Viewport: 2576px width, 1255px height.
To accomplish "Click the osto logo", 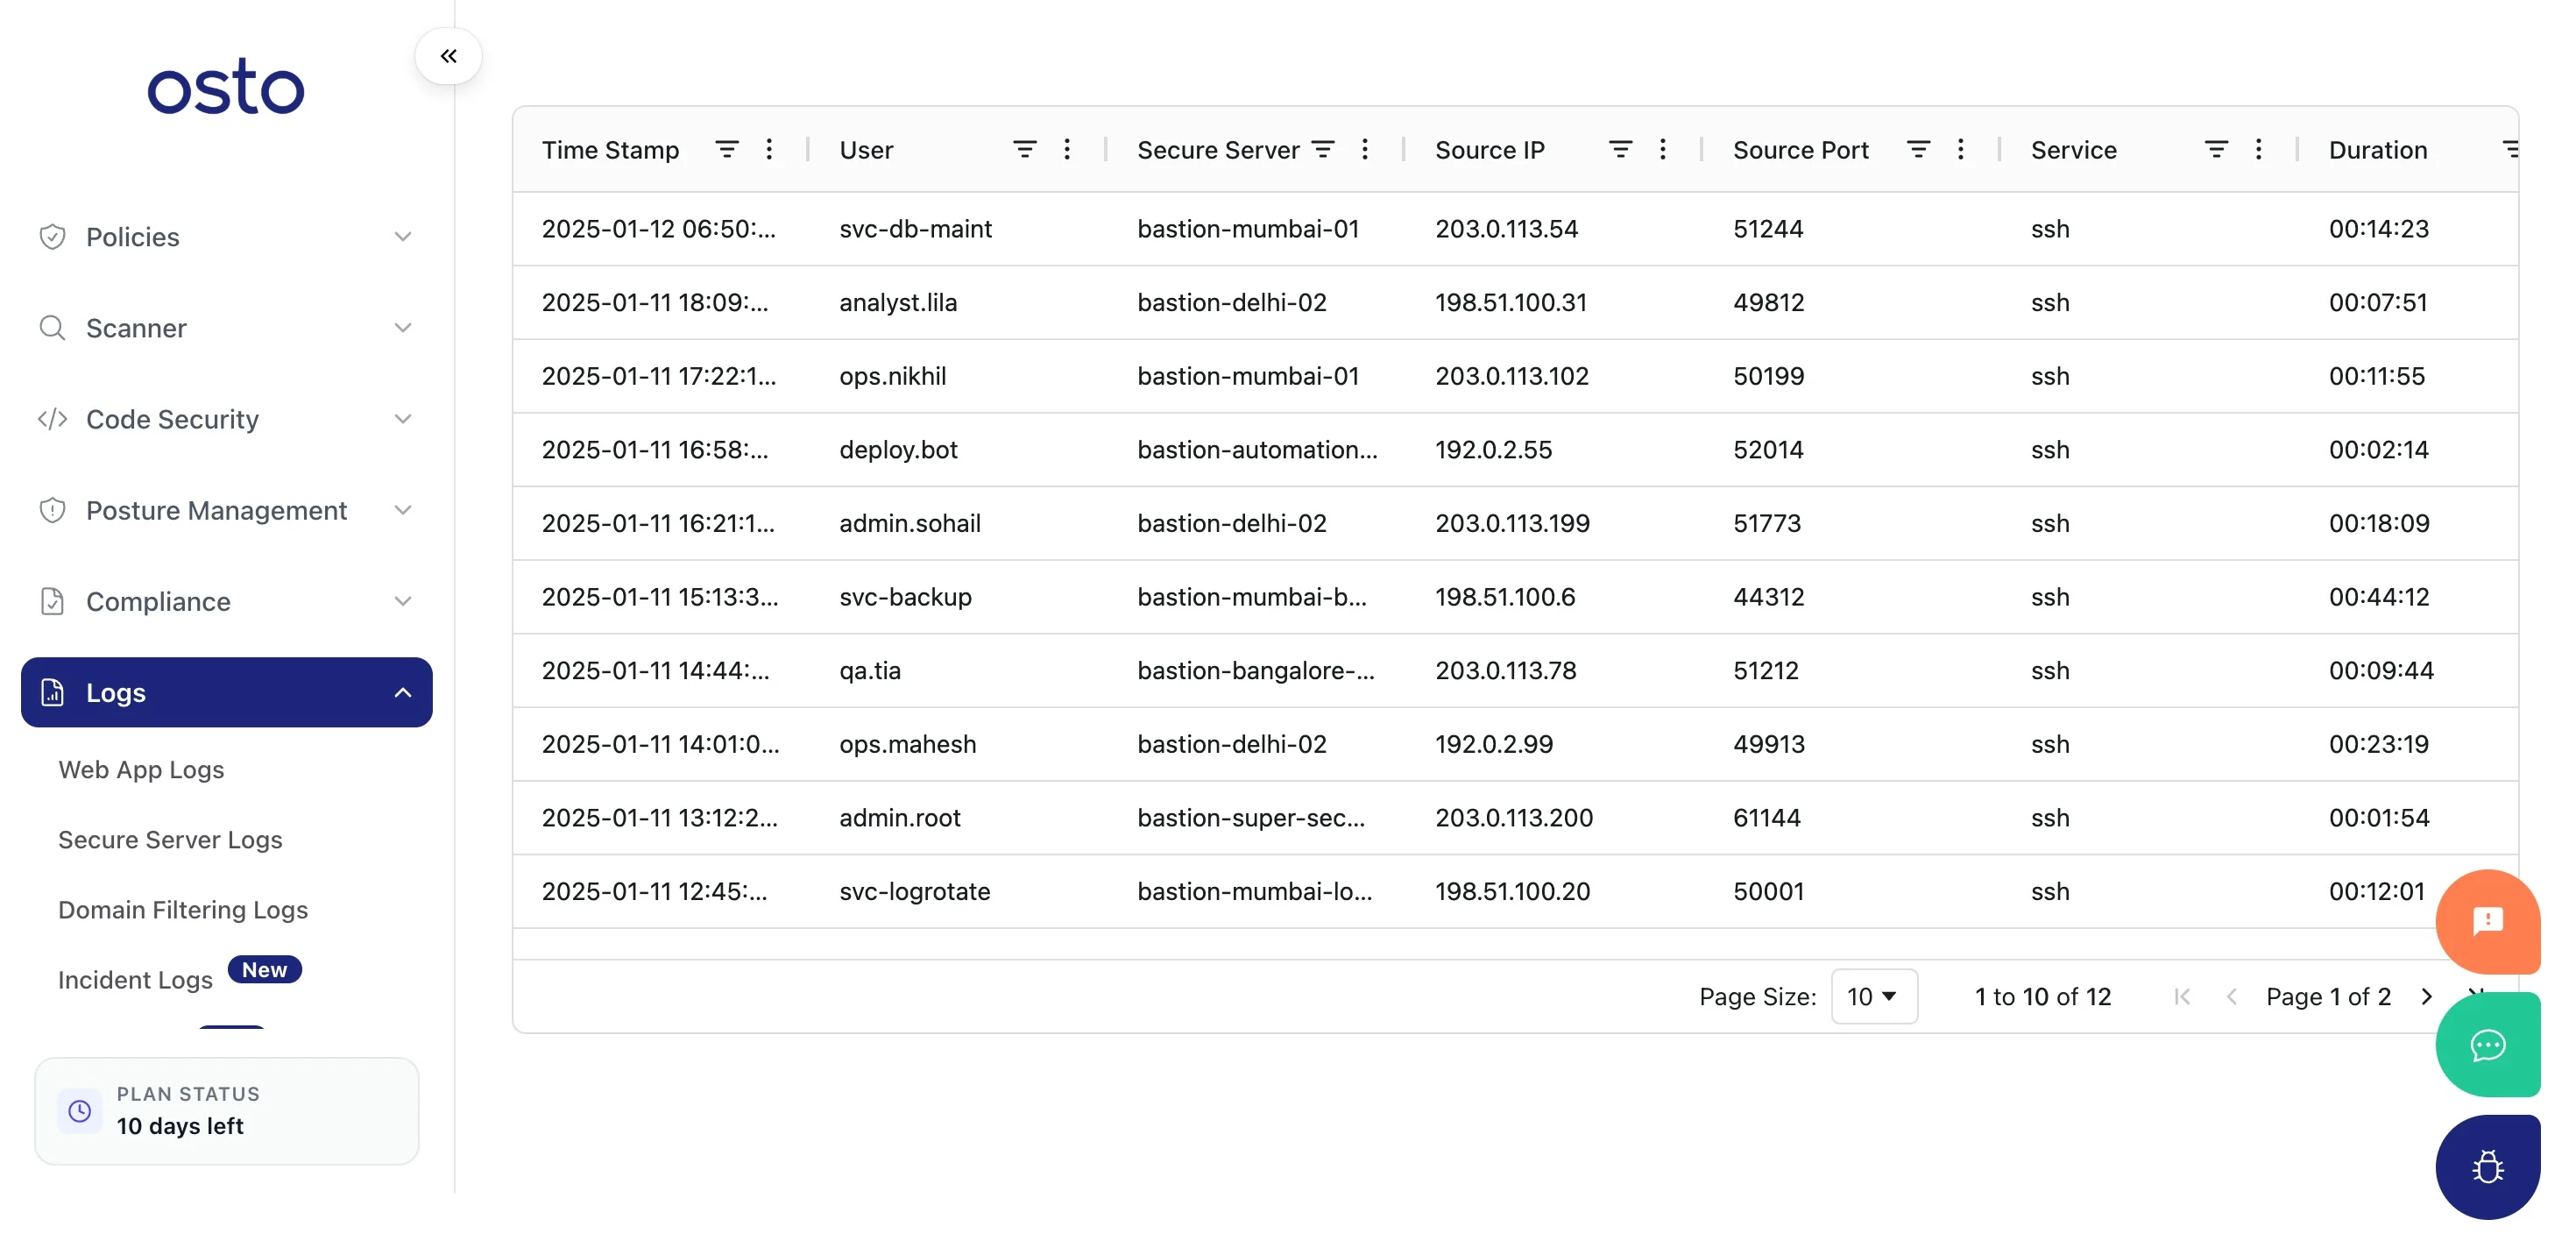I will click(x=226, y=87).
